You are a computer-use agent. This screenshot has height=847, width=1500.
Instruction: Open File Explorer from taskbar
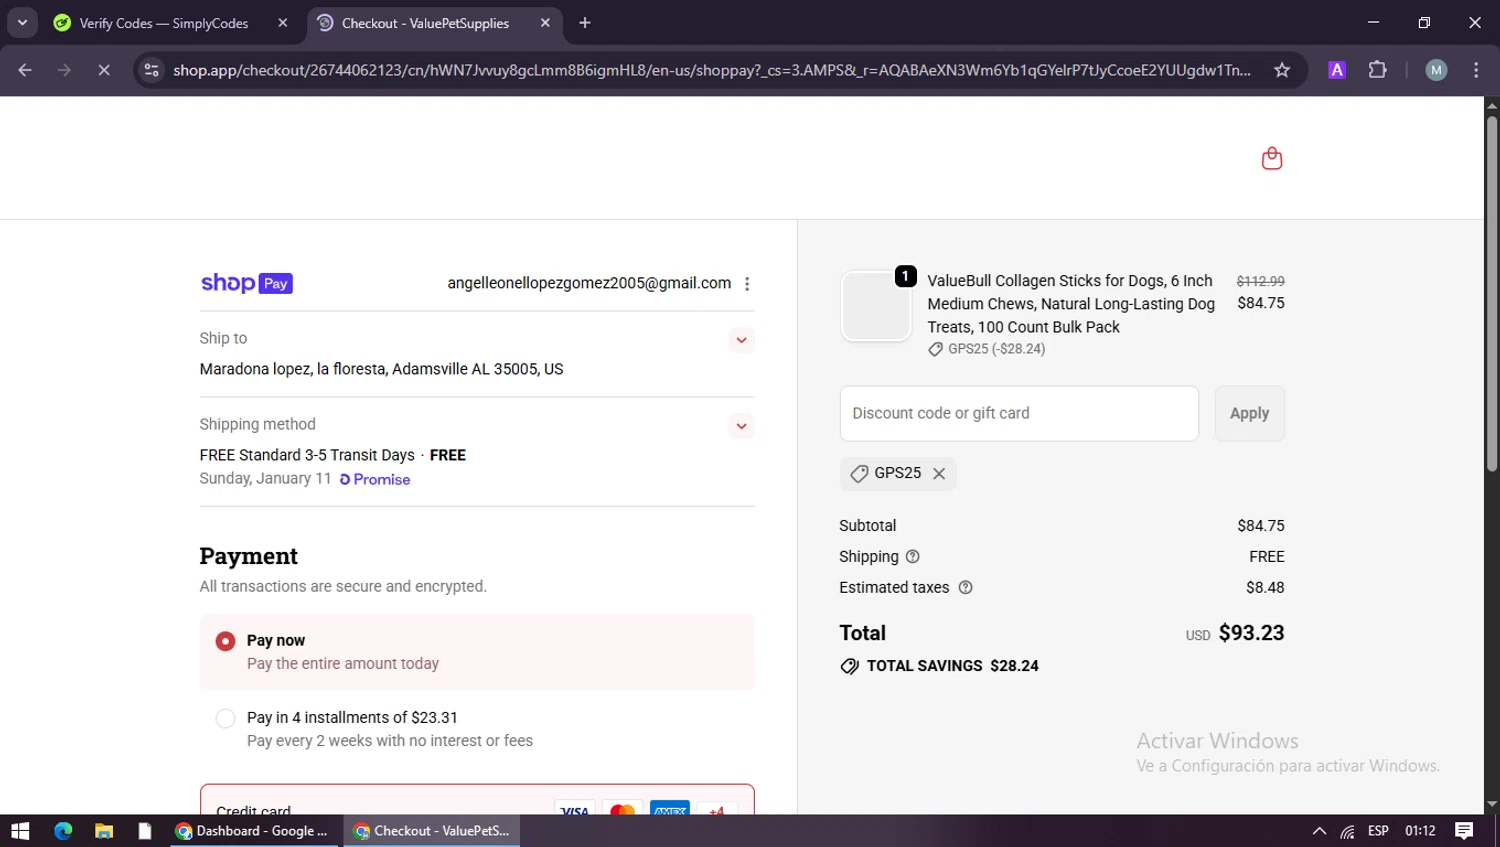pyautogui.click(x=104, y=831)
